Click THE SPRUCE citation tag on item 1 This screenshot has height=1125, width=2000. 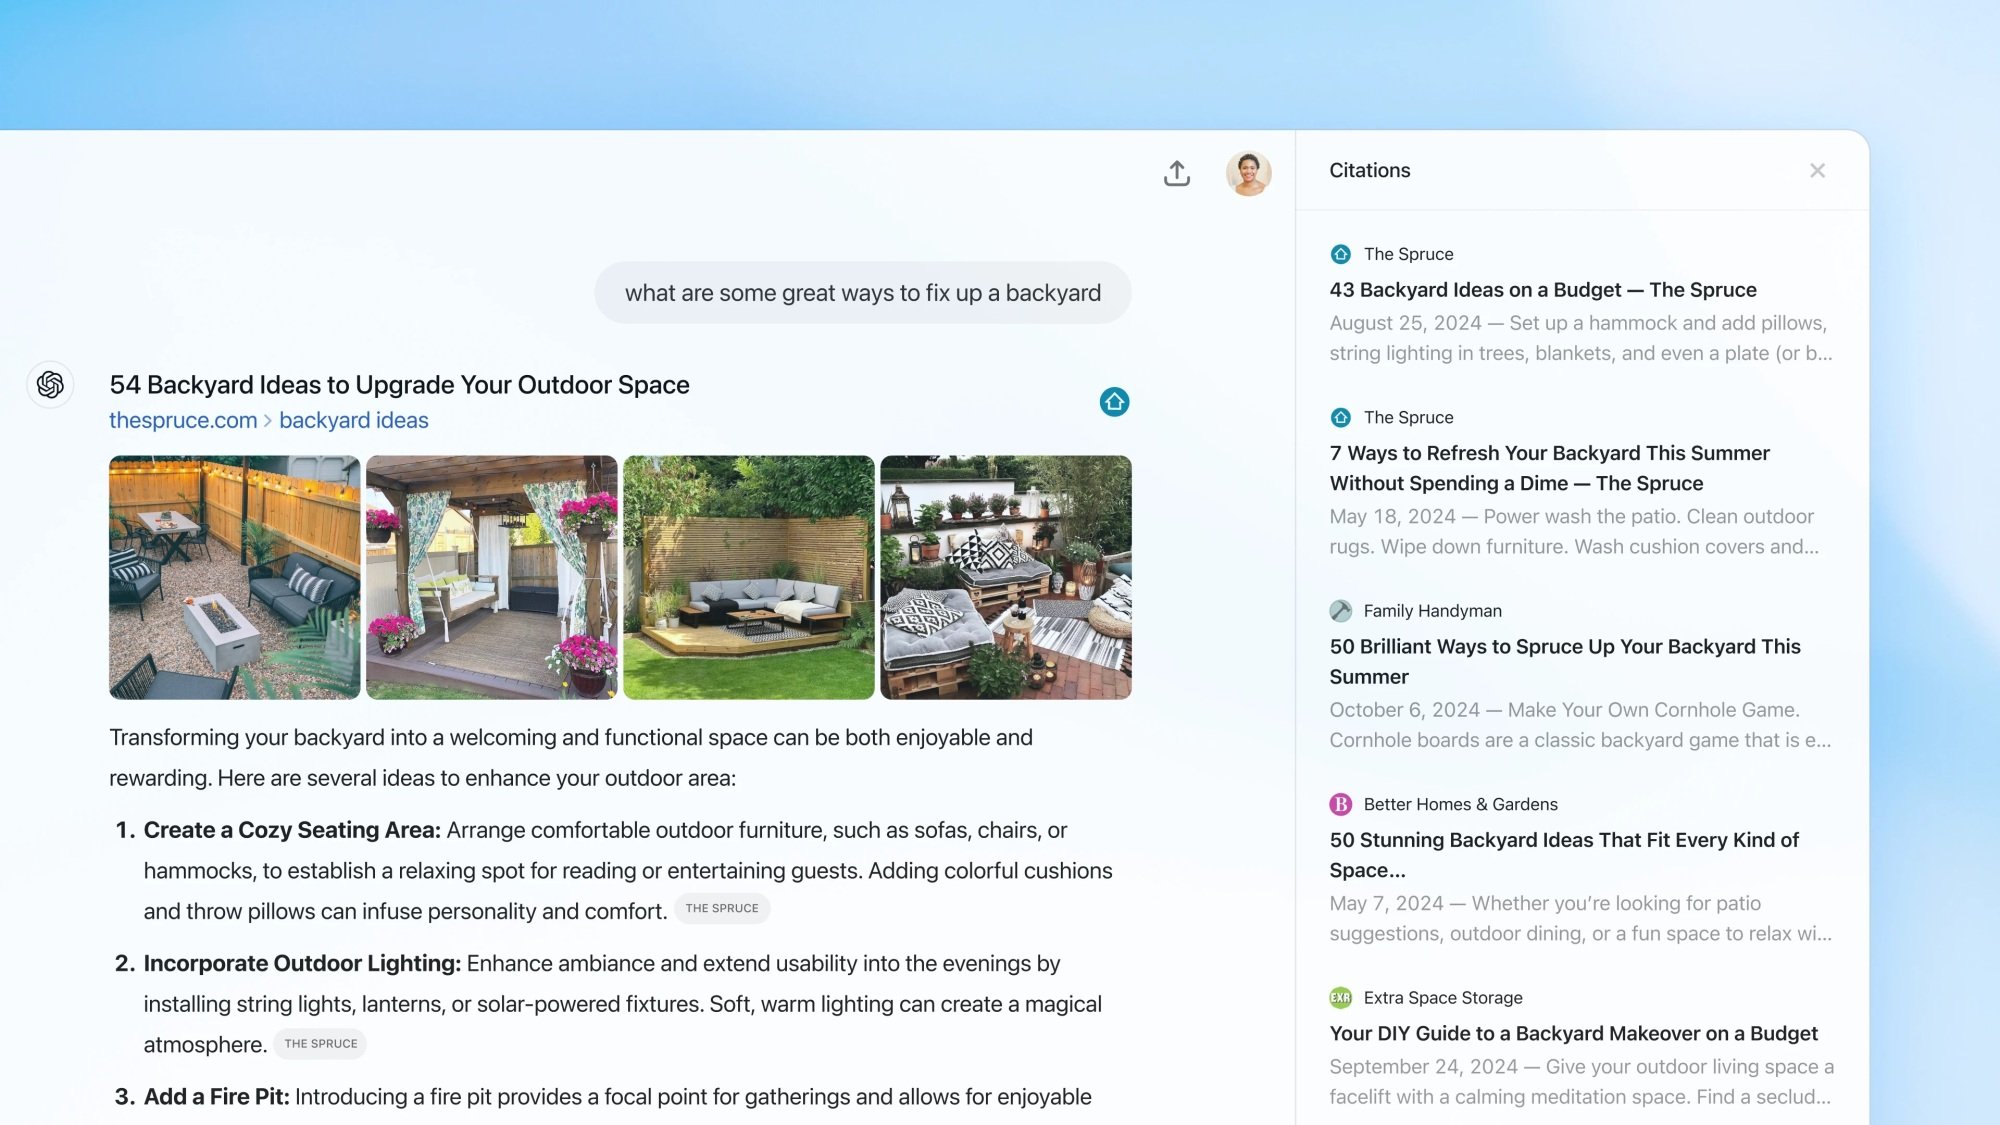point(721,908)
